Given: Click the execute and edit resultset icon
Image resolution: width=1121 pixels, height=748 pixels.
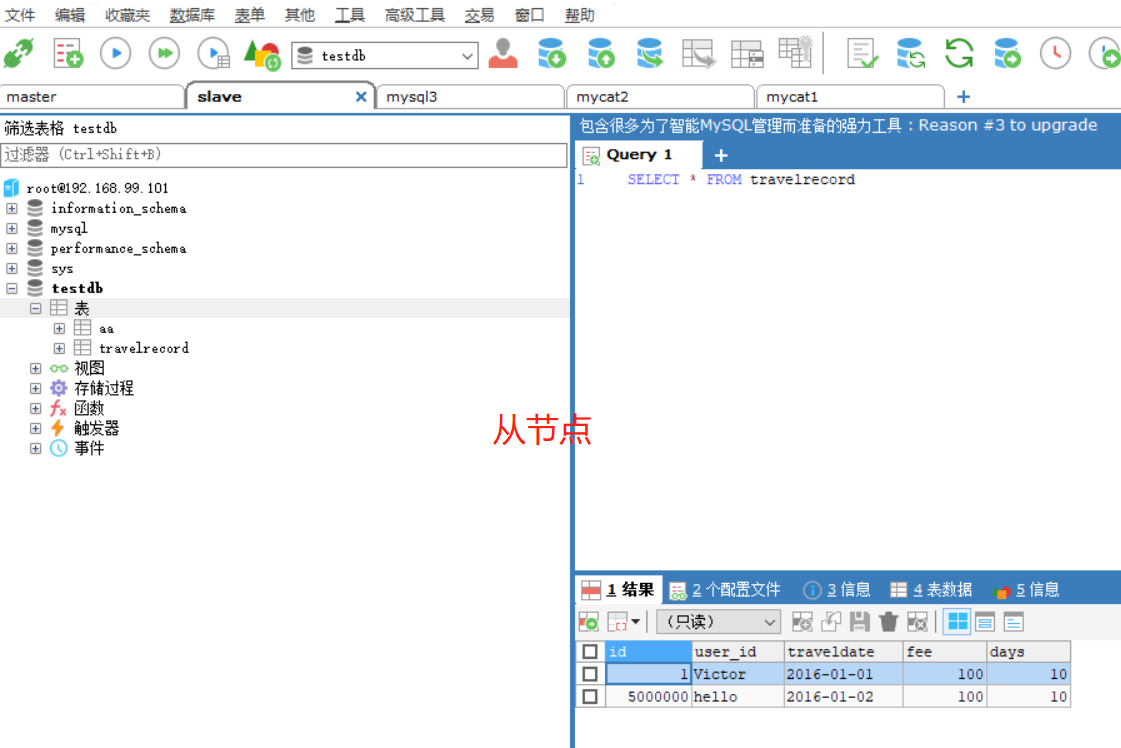Looking at the screenshot, I should (214, 54).
